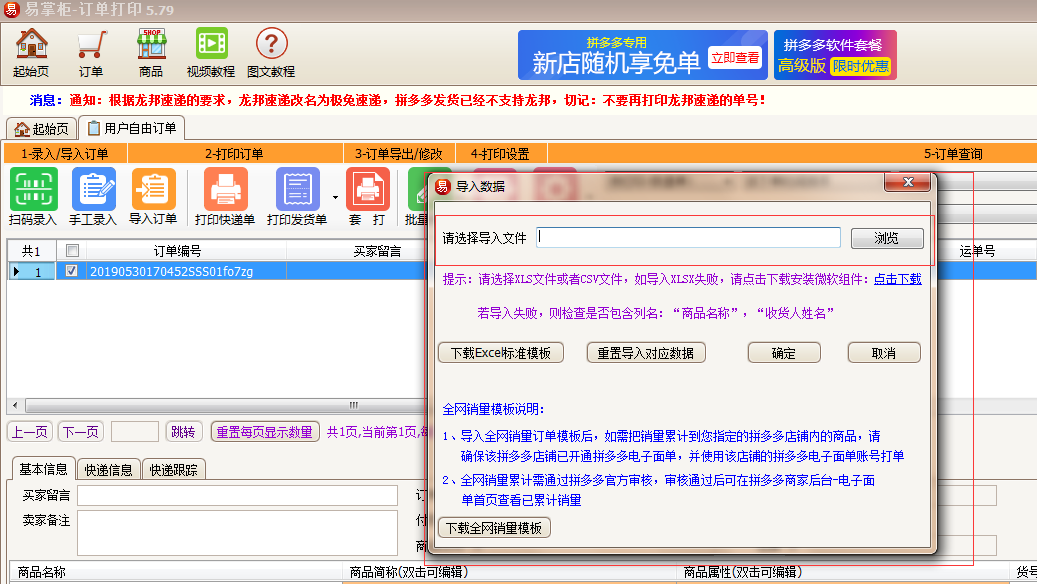
Task: Select the 2-打印订单 section
Action: point(234,153)
